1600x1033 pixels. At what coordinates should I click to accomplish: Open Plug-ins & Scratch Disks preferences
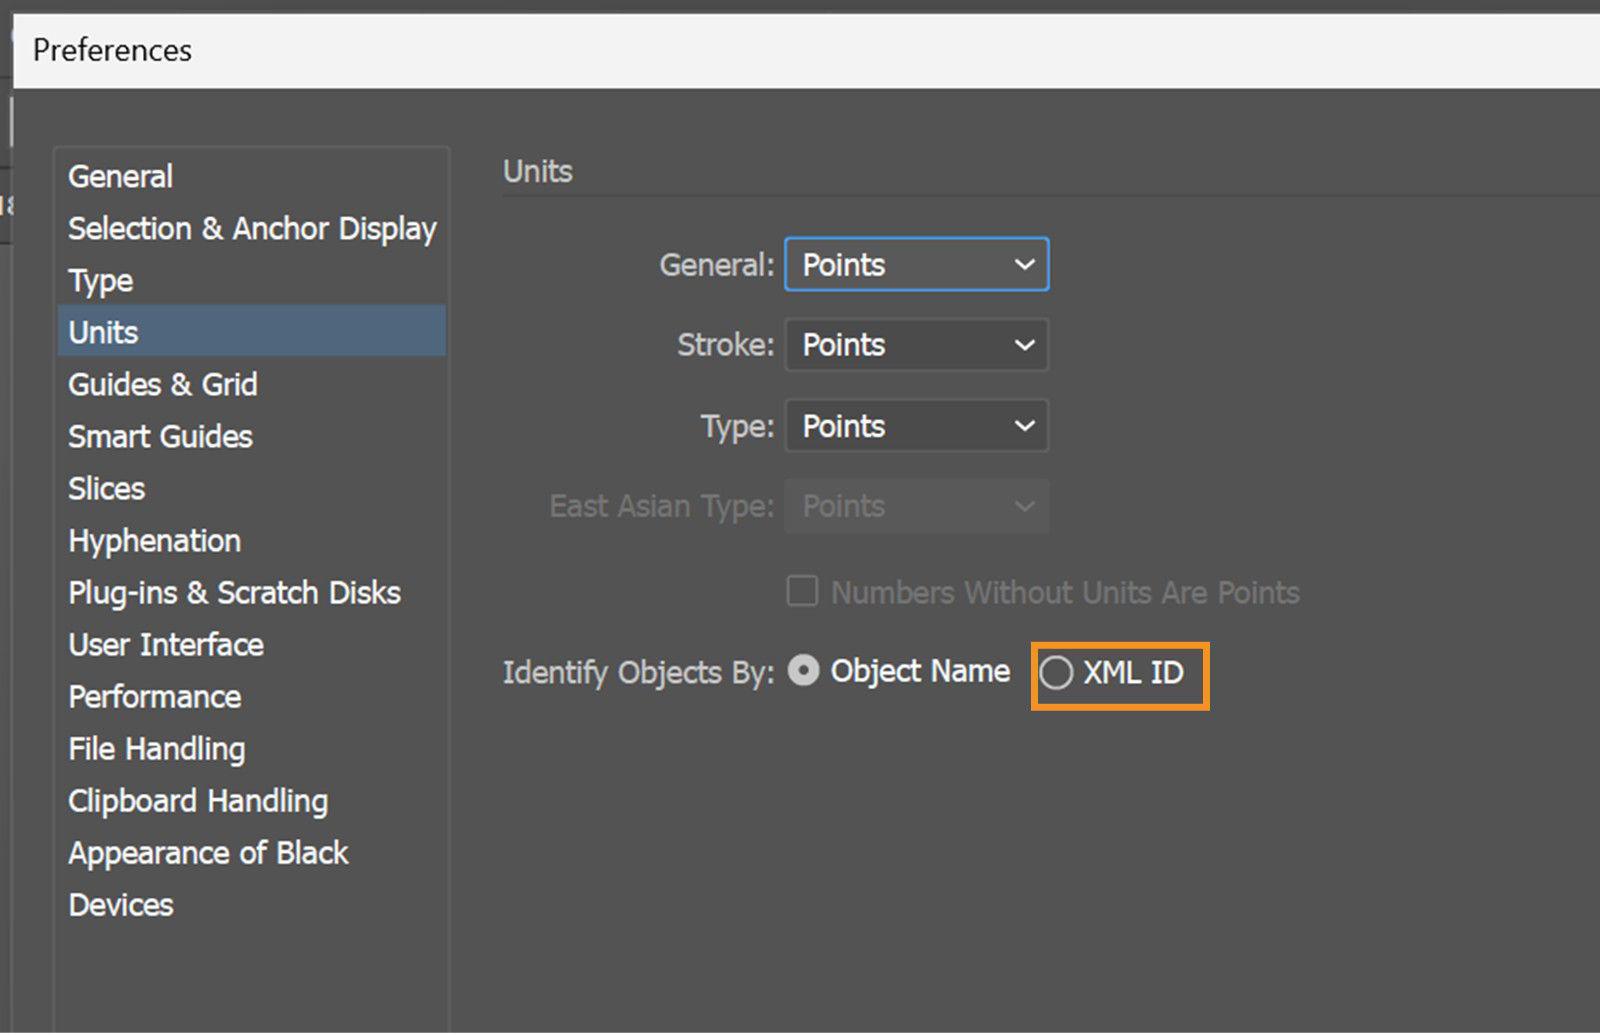(x=234, y=592)
